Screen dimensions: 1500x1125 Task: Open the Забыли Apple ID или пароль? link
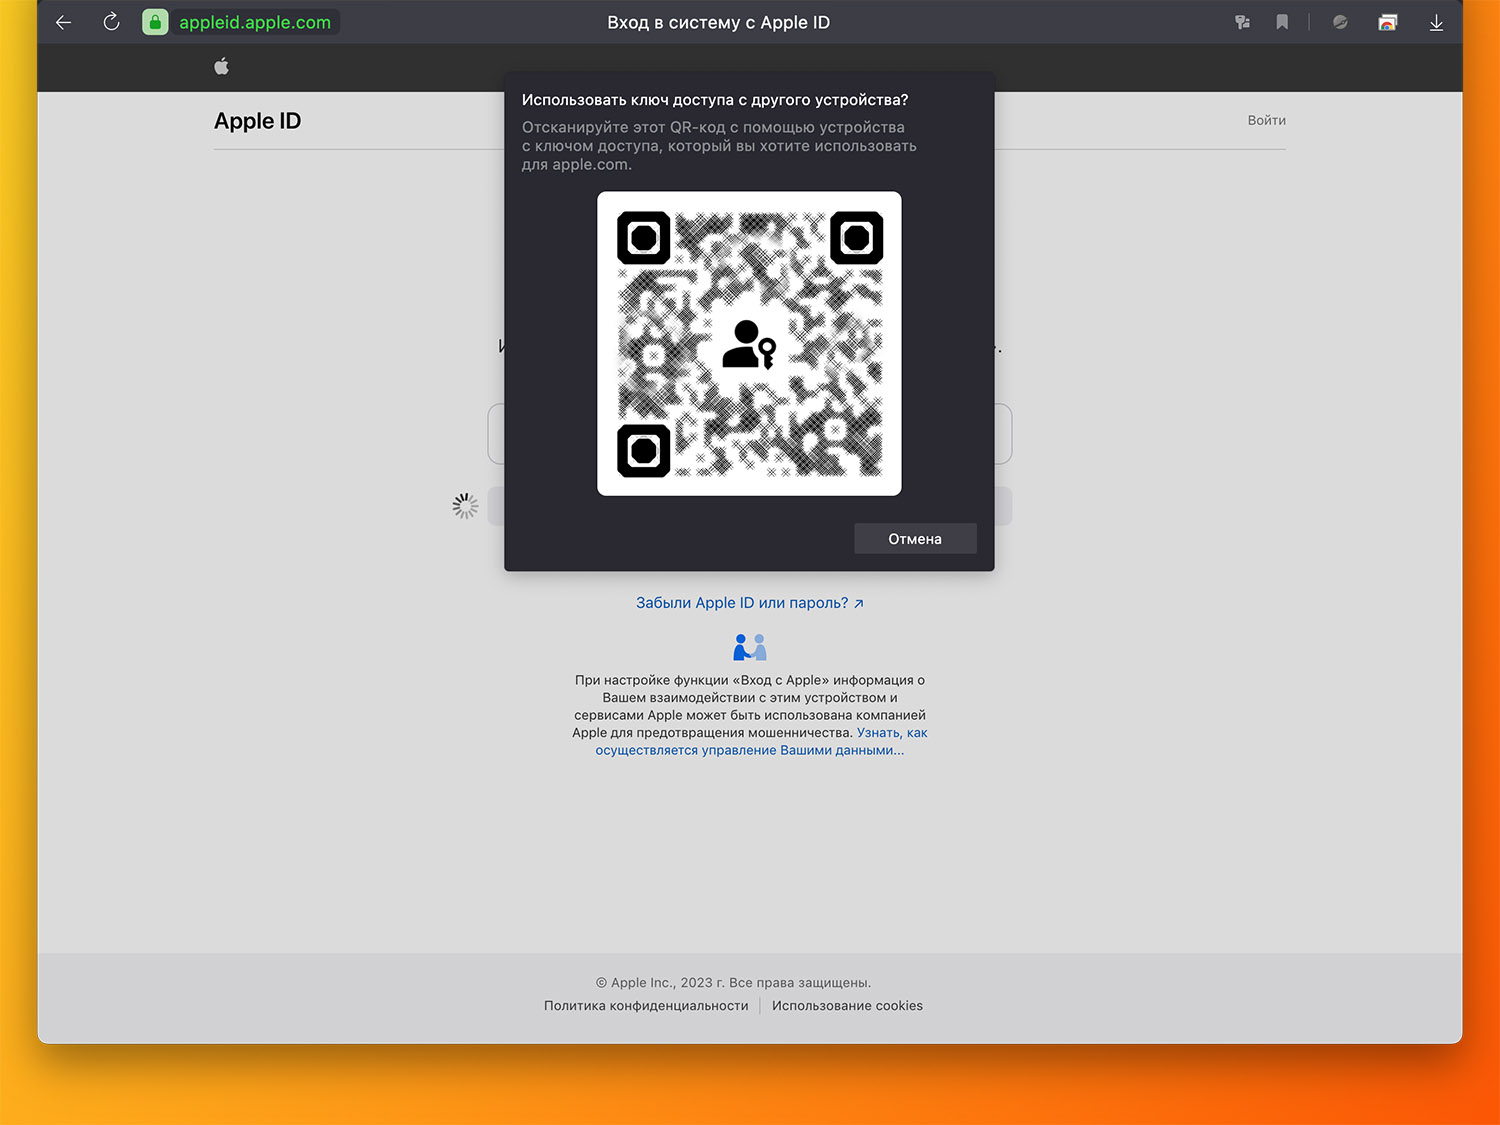click(x=750, y=603)
